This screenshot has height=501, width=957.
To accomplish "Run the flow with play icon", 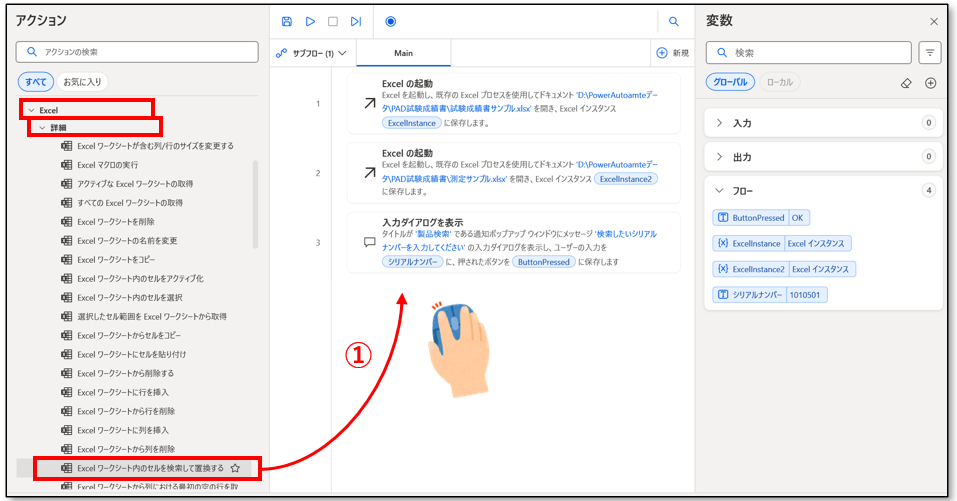I will point(310,21).
